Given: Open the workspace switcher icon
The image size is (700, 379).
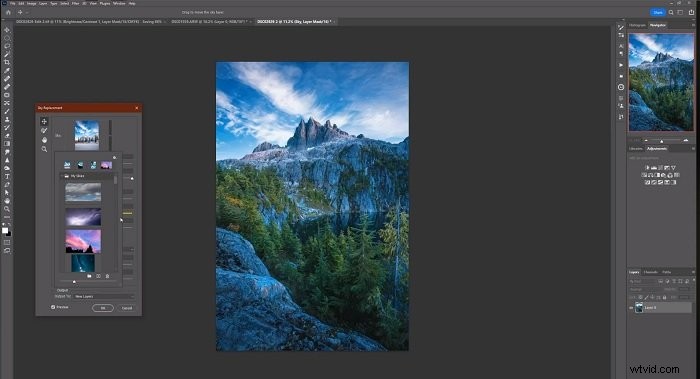Looking at the screenshot, I should 680,12.
